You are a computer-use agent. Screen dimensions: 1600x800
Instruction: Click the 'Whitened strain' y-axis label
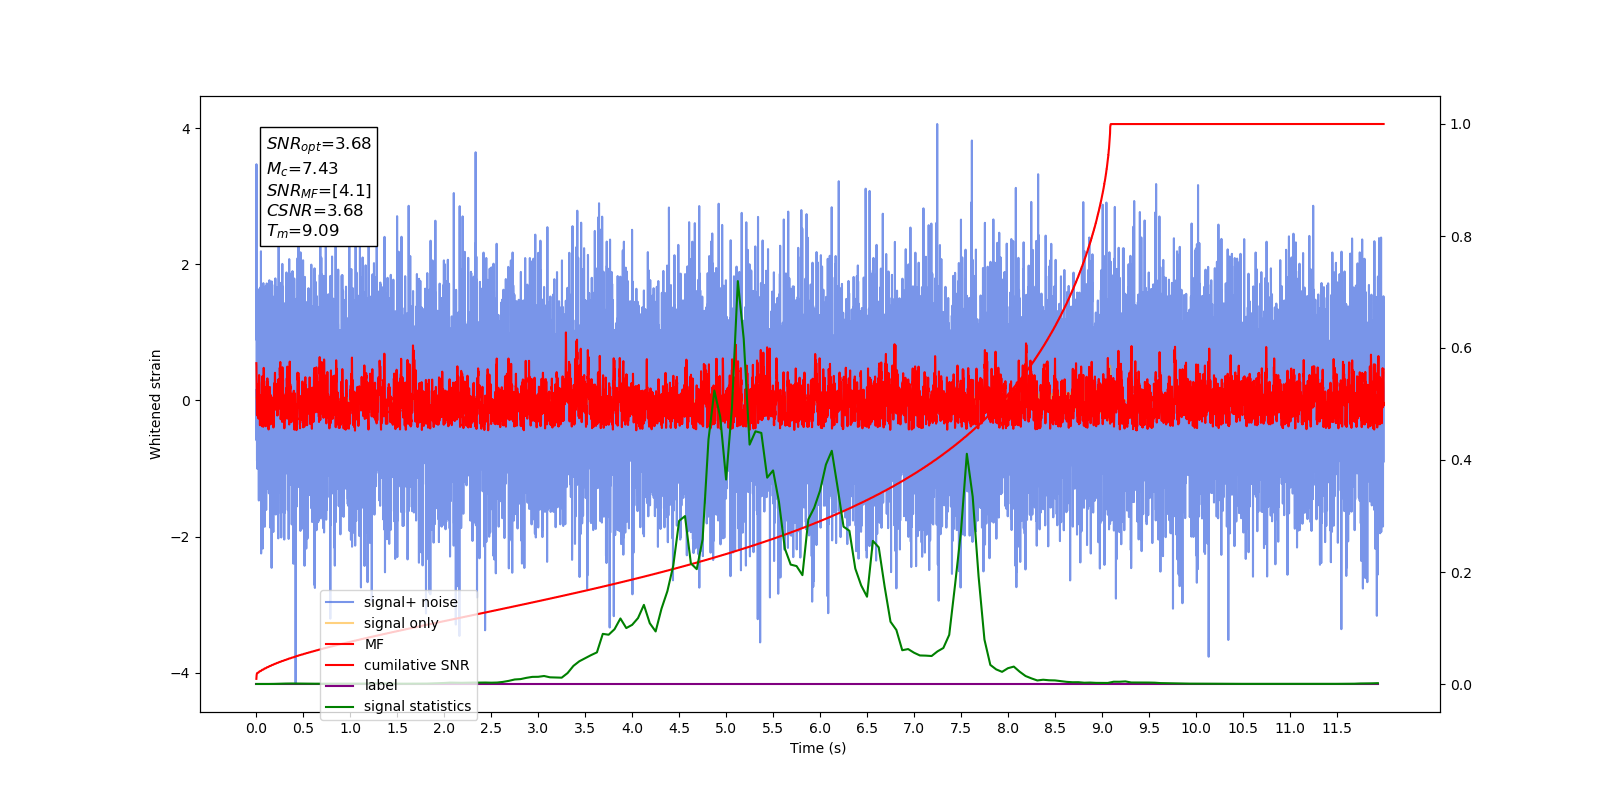pos(156,404)
